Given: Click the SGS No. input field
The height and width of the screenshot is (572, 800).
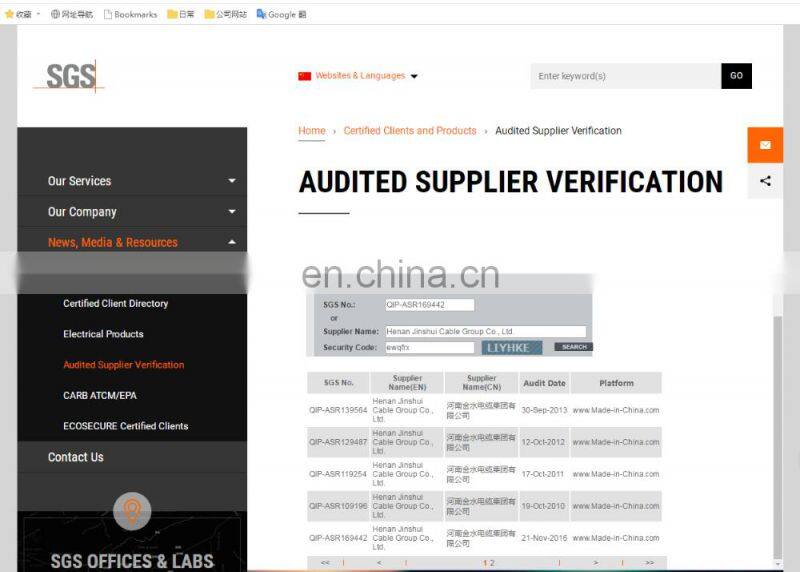Looking at the screenshot, I should tap(429, 305).
